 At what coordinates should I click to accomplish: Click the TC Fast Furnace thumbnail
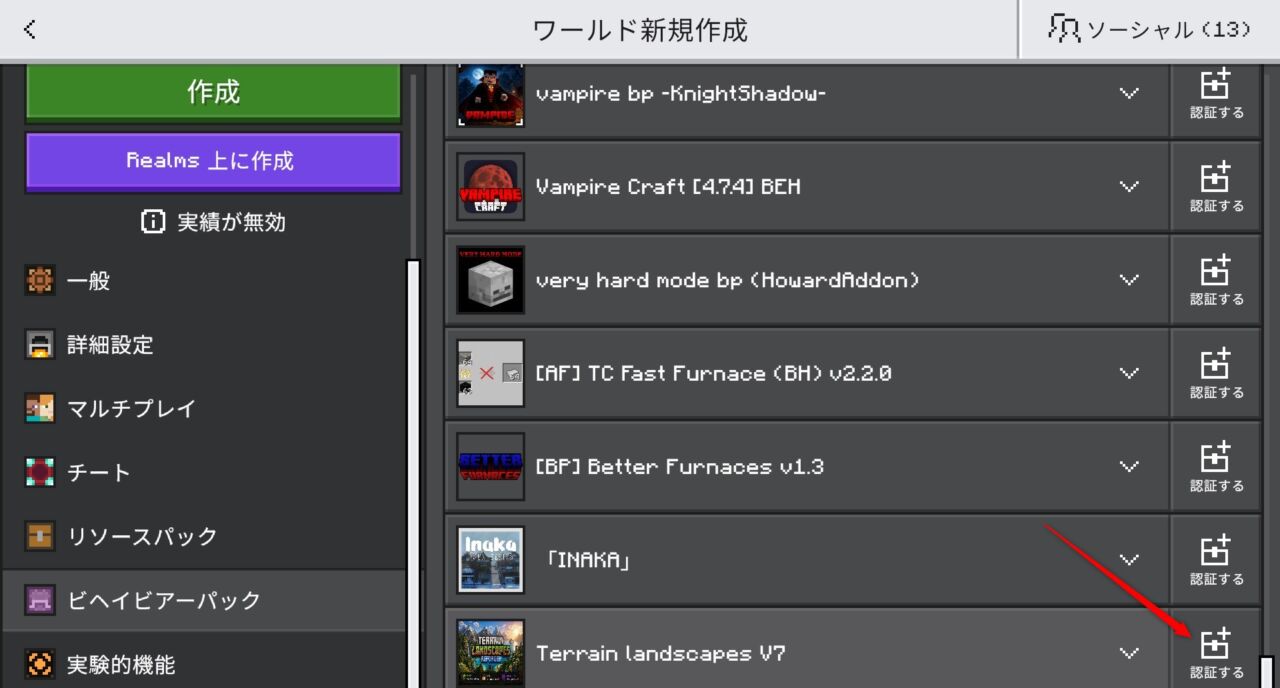click(x=490, y=373)
